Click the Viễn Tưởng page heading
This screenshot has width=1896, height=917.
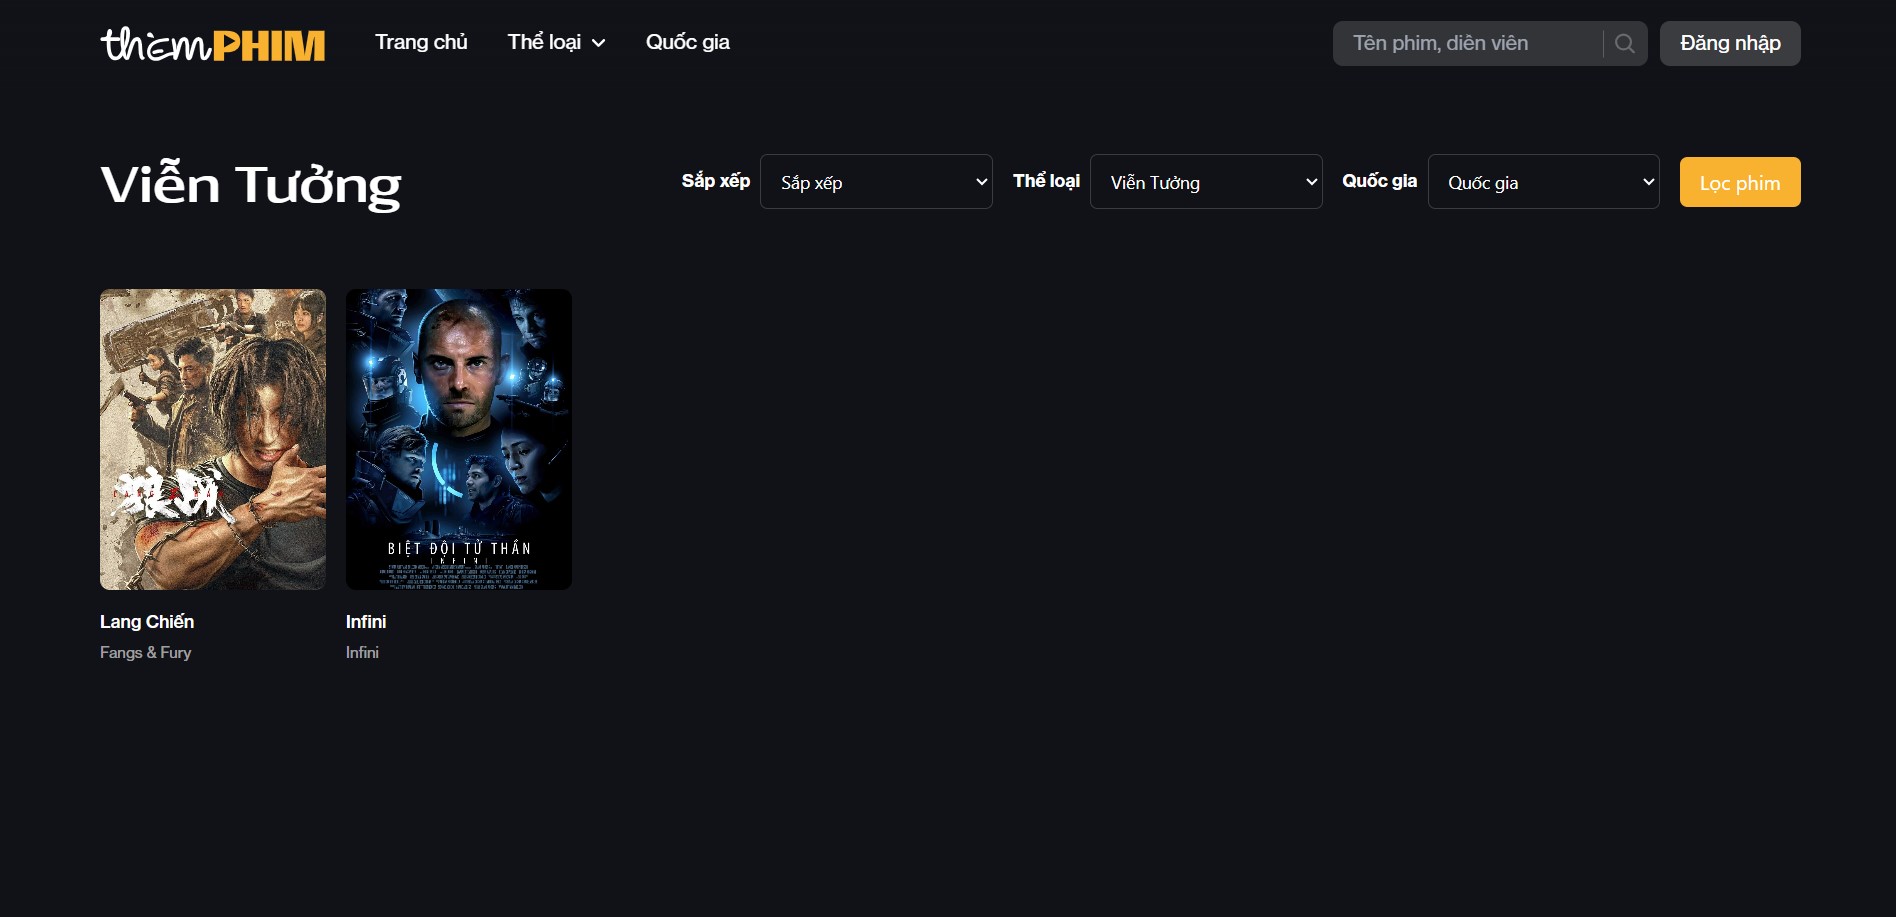click(x=251, y=185)
